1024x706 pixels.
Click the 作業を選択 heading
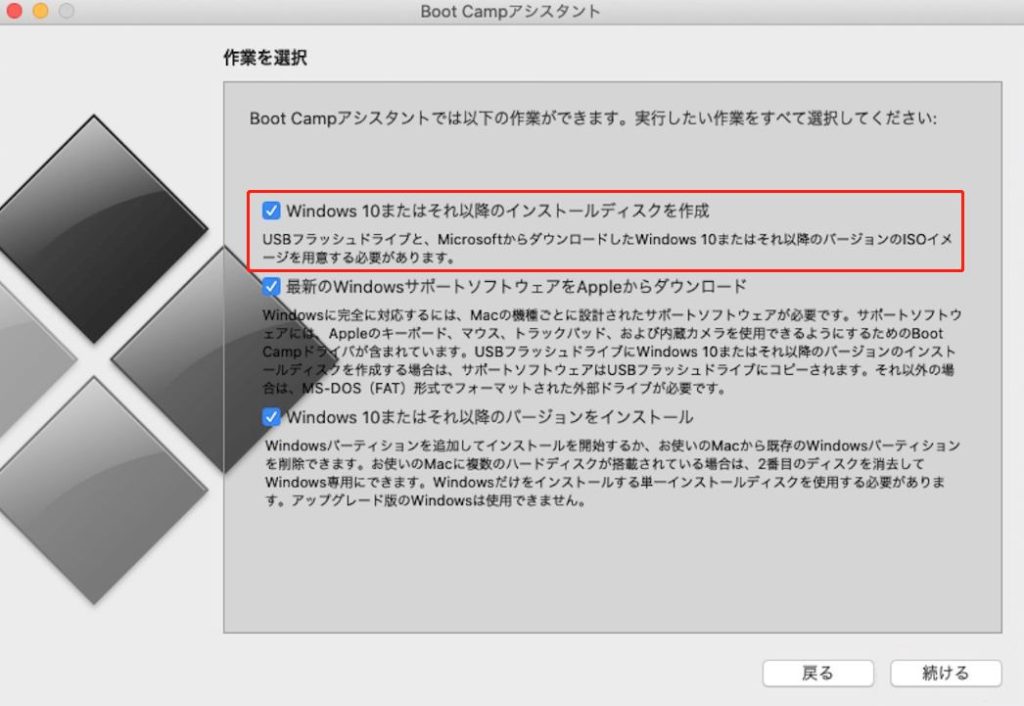pyautogui.click(x=264, y=58)
